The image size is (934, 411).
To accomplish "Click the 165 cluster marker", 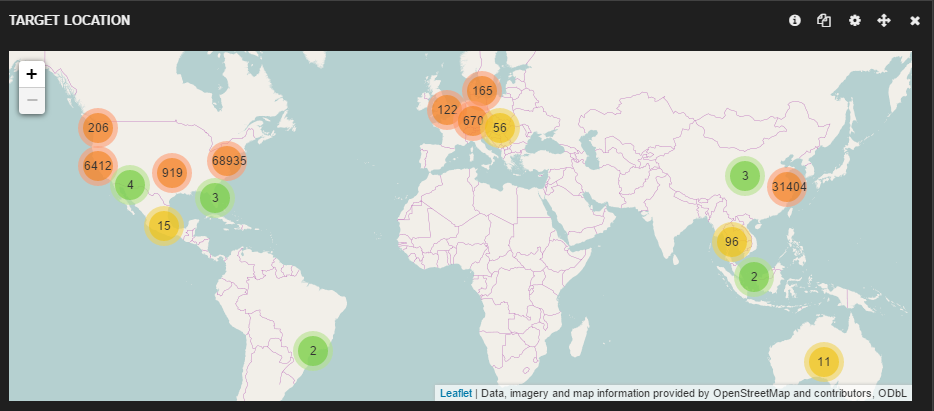I will click(483, 91).
